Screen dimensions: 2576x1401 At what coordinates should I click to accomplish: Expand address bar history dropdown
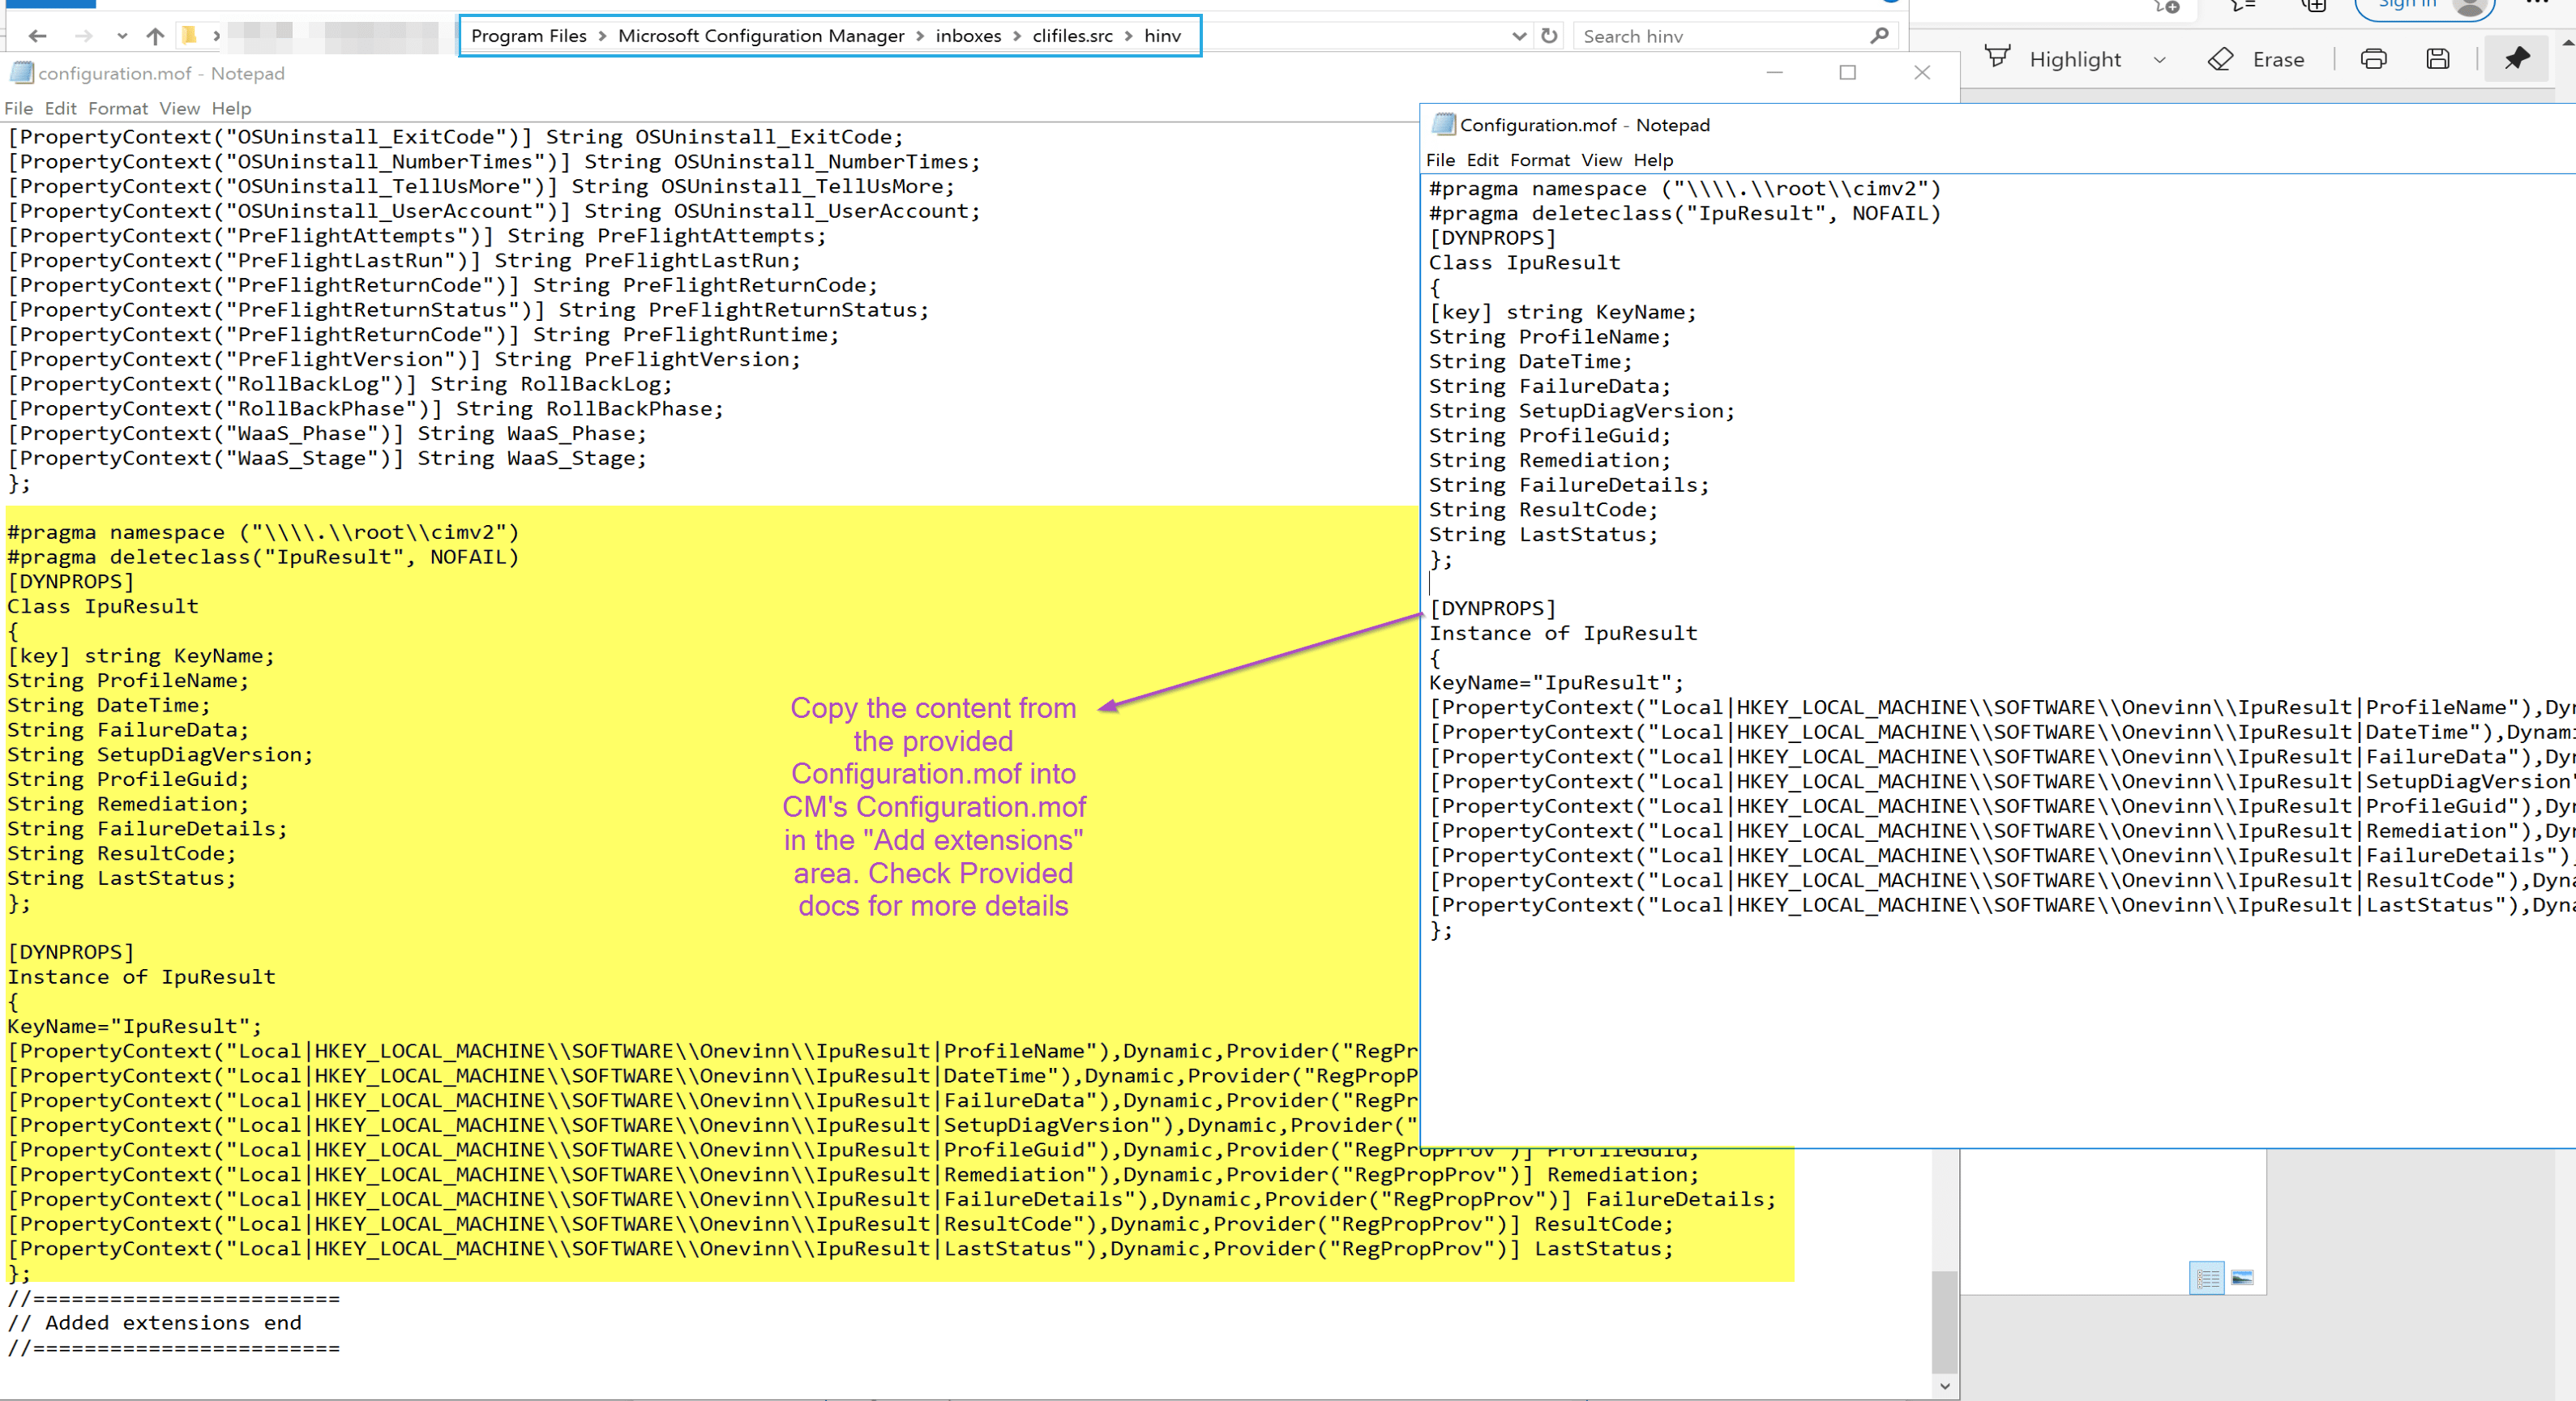coord(1519,36)
